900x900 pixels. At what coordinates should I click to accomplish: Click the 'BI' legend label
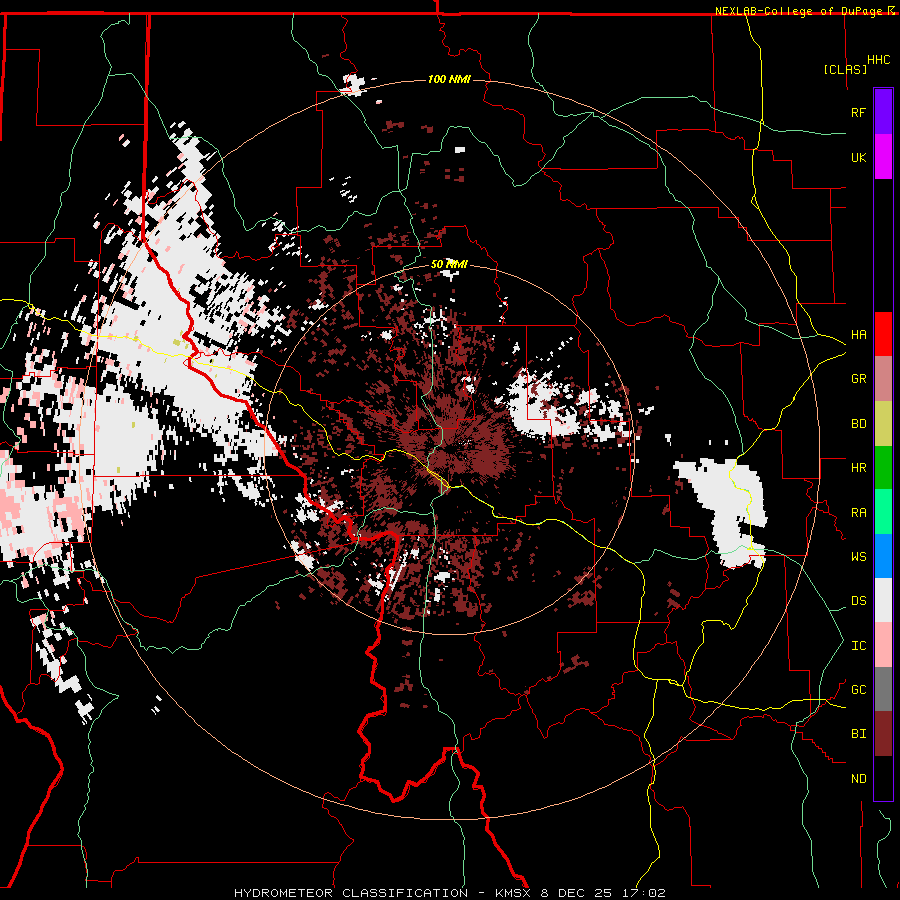[x=859, y=734]
